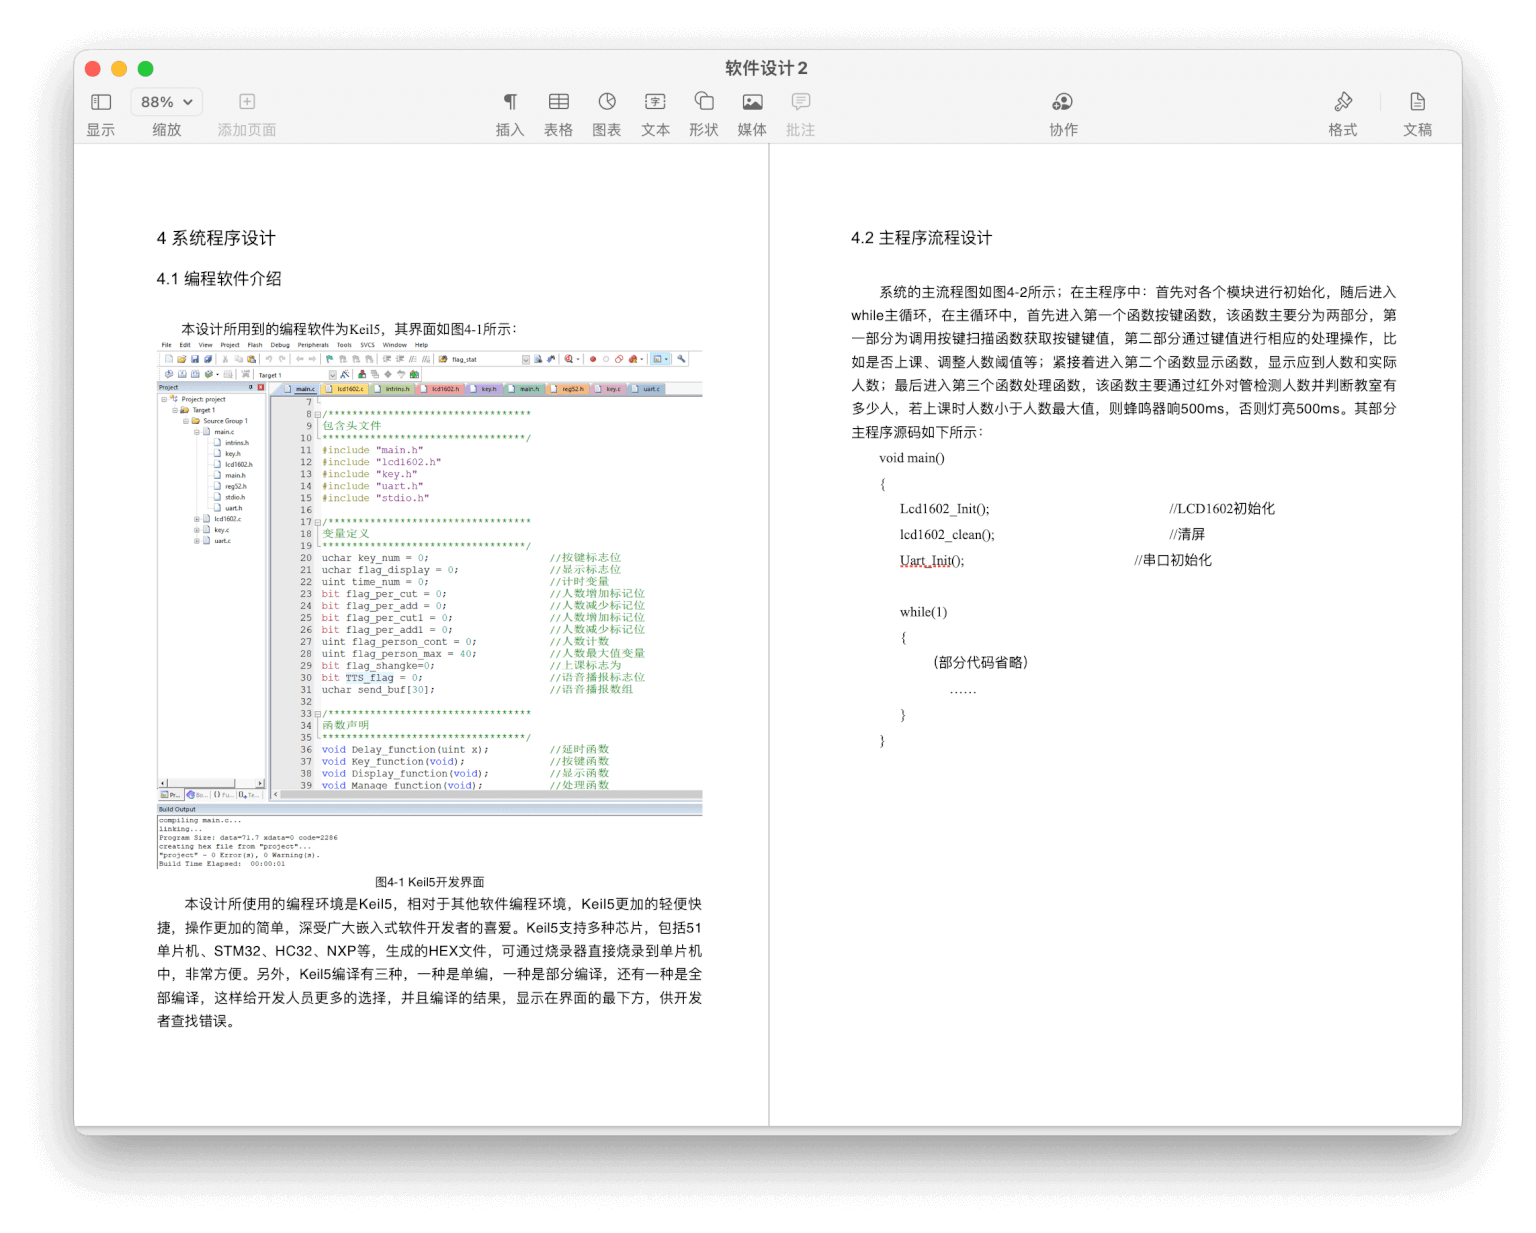Viewport: 1536px width, 1233px height.
Task: Click the code line void main()
Action: 912,458
